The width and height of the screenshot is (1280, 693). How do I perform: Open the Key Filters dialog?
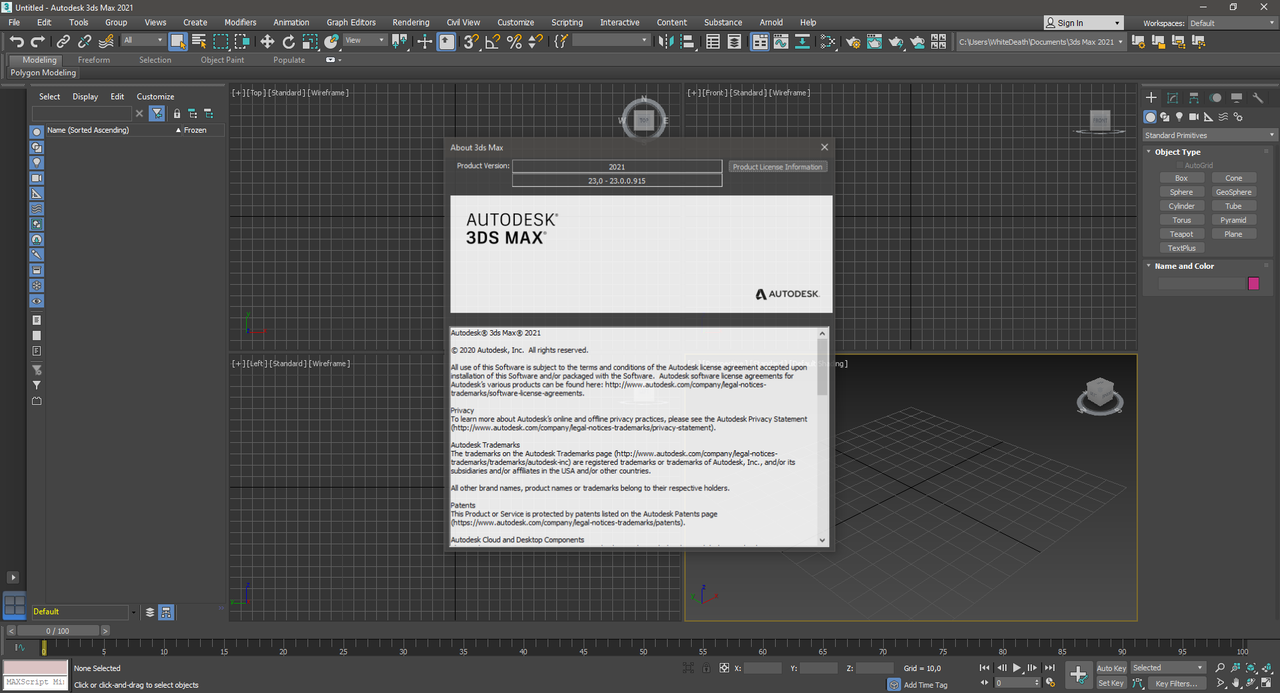click(1175, 684)
